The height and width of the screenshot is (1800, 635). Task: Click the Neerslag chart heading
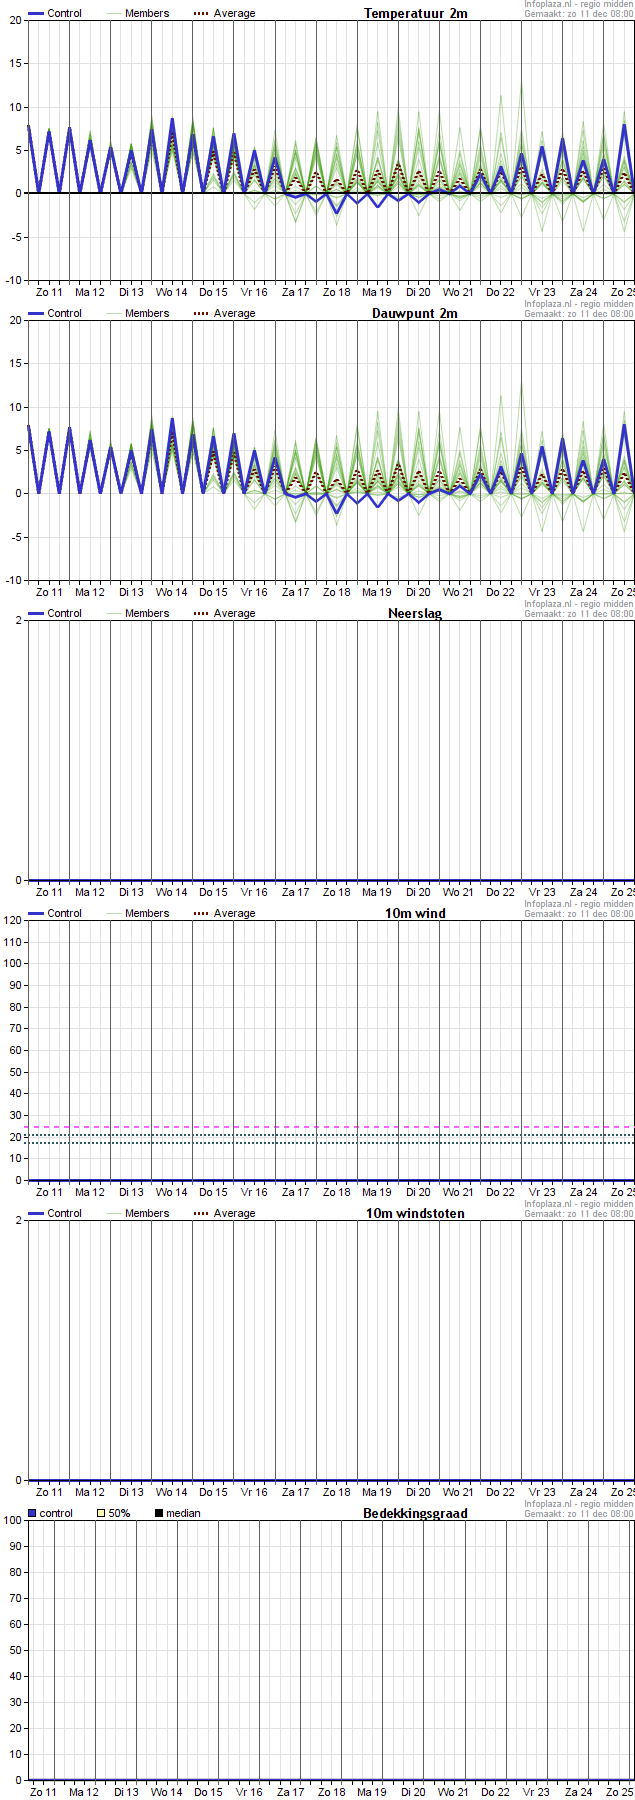(415, 613)
